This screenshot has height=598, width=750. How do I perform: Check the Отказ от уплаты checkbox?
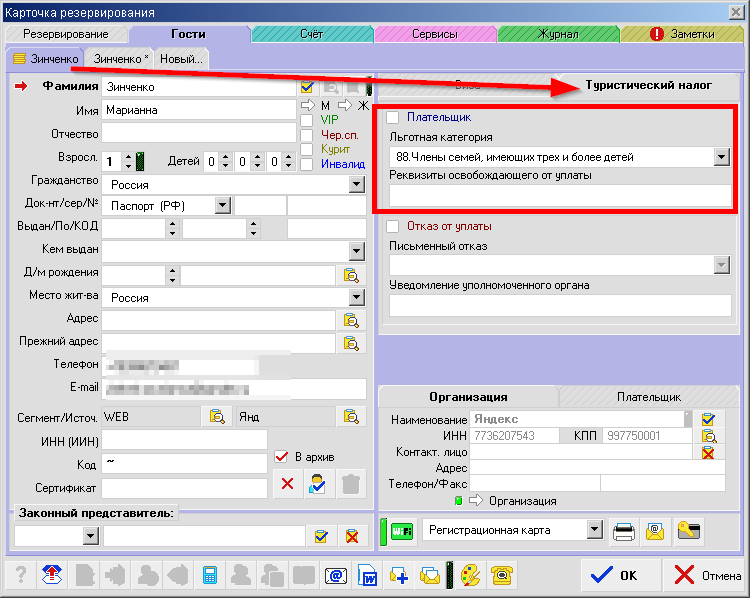point(392,226)
